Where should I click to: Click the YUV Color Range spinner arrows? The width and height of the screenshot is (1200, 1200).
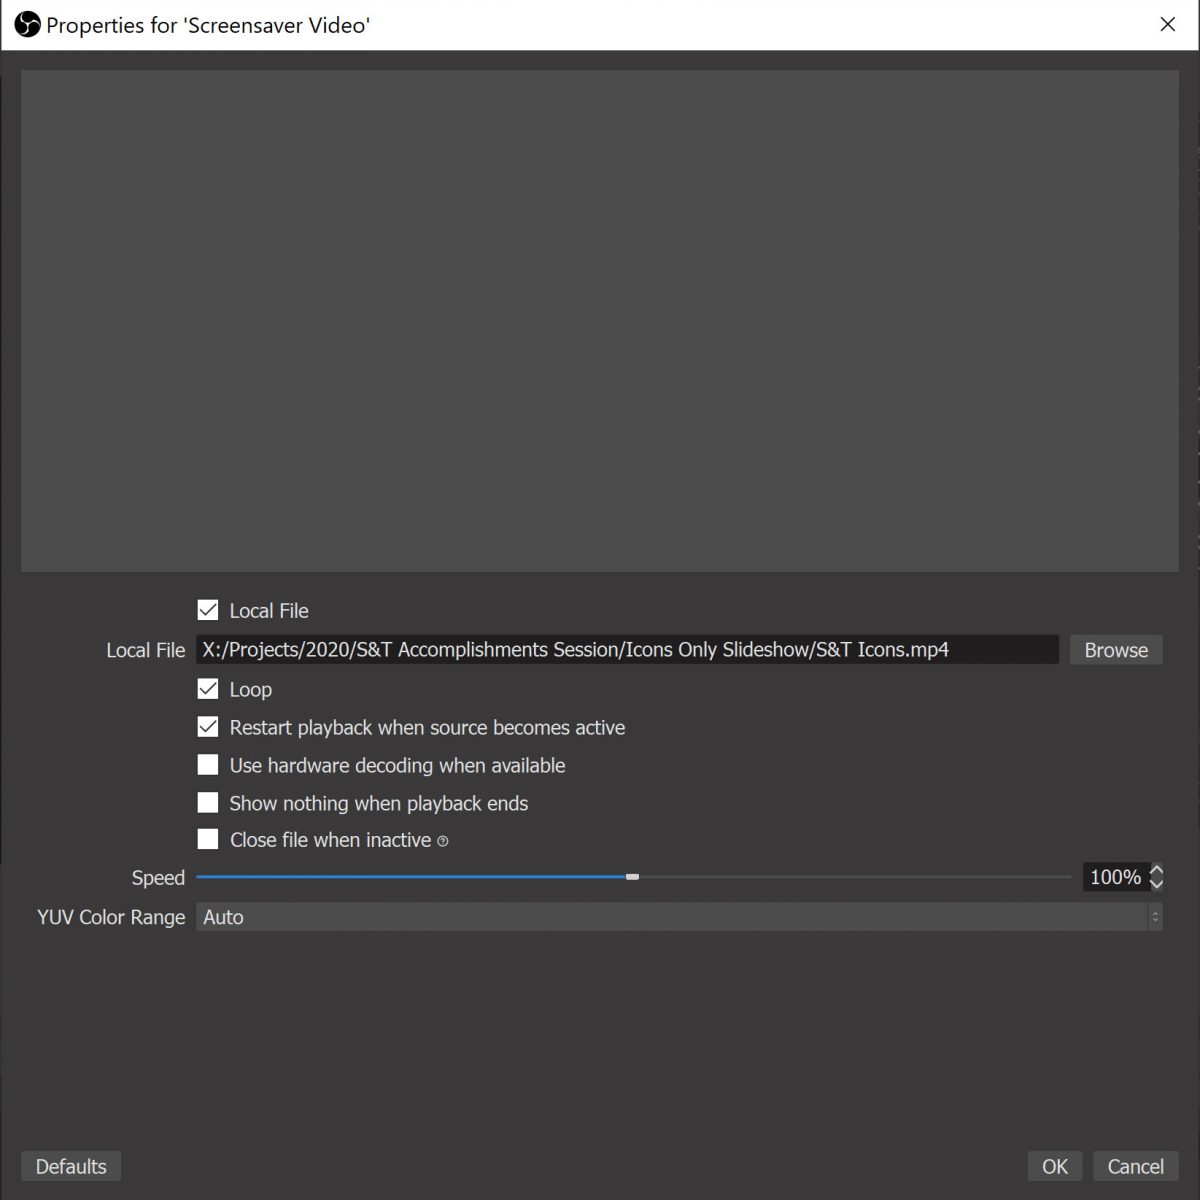1155,917
